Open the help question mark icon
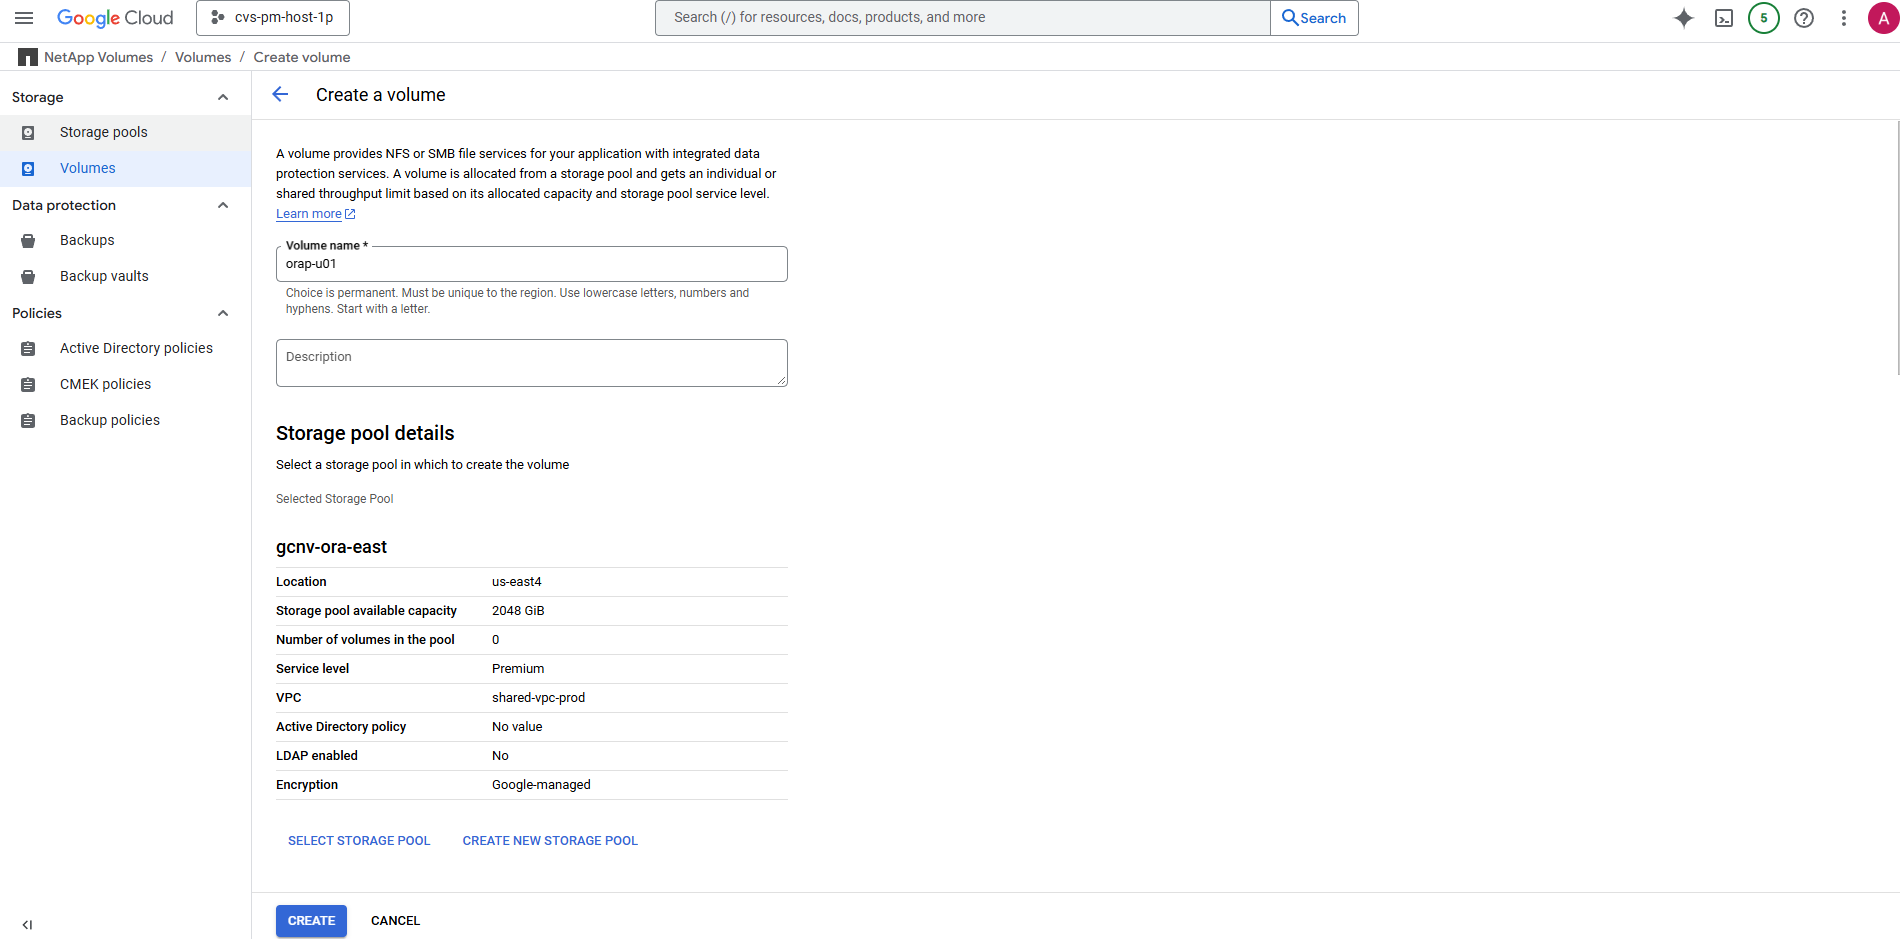This screenshot has height=939, width=1900. click(1804, 18)
